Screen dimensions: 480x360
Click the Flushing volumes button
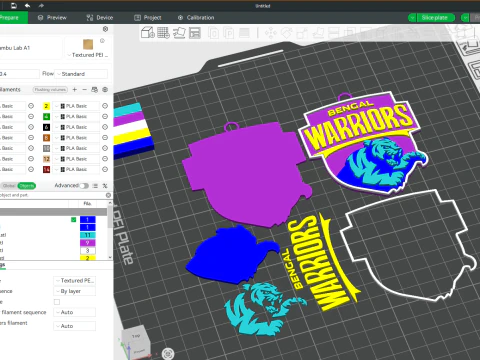(x=50, y=90)
